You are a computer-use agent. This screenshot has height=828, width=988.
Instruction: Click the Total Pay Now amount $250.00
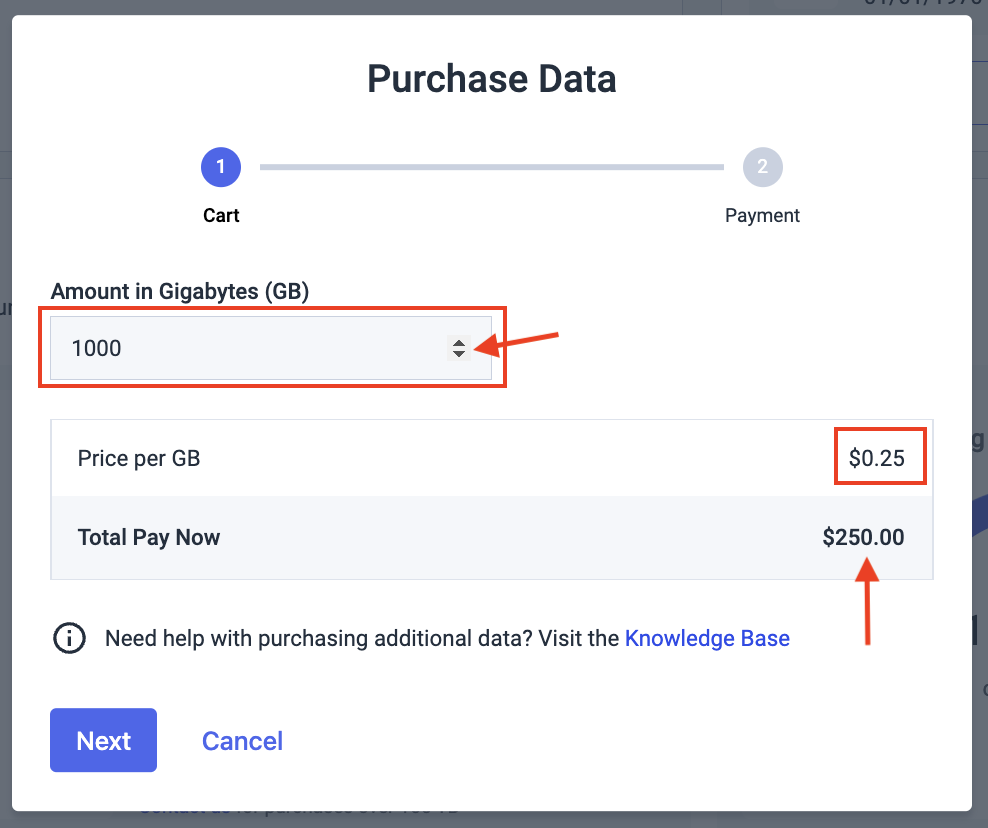(x=862, y=537)
